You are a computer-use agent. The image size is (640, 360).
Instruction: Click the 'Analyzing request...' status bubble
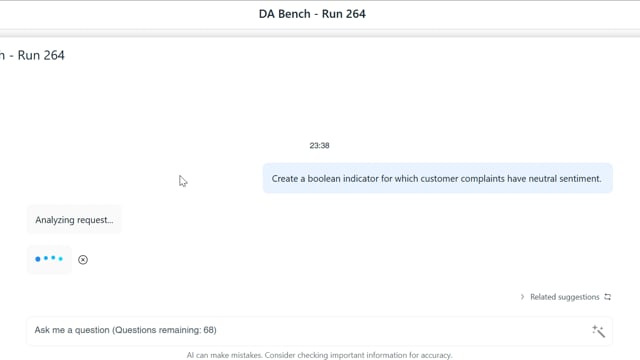[x=74, y=220]
